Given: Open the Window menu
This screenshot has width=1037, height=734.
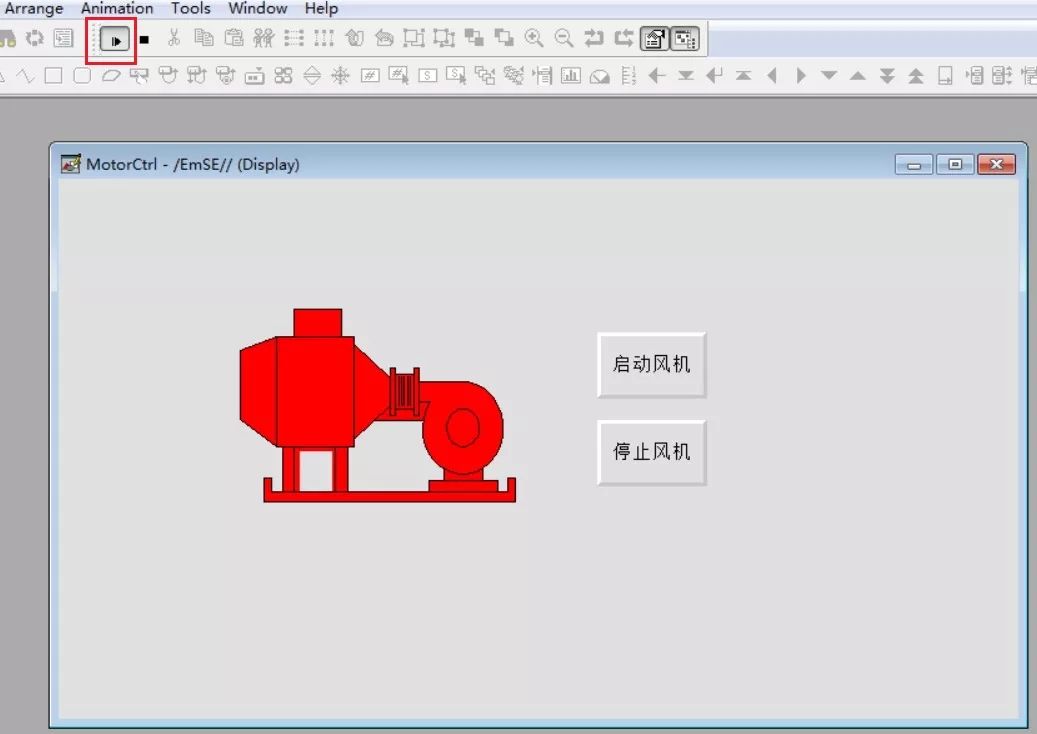Looking at the screenshot, I should 257,9.
